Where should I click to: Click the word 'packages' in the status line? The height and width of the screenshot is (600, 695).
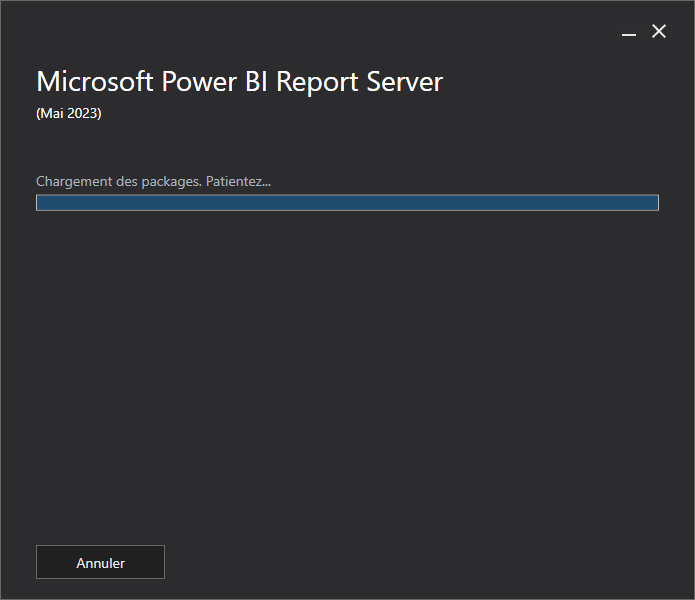(x=170, y=182)
